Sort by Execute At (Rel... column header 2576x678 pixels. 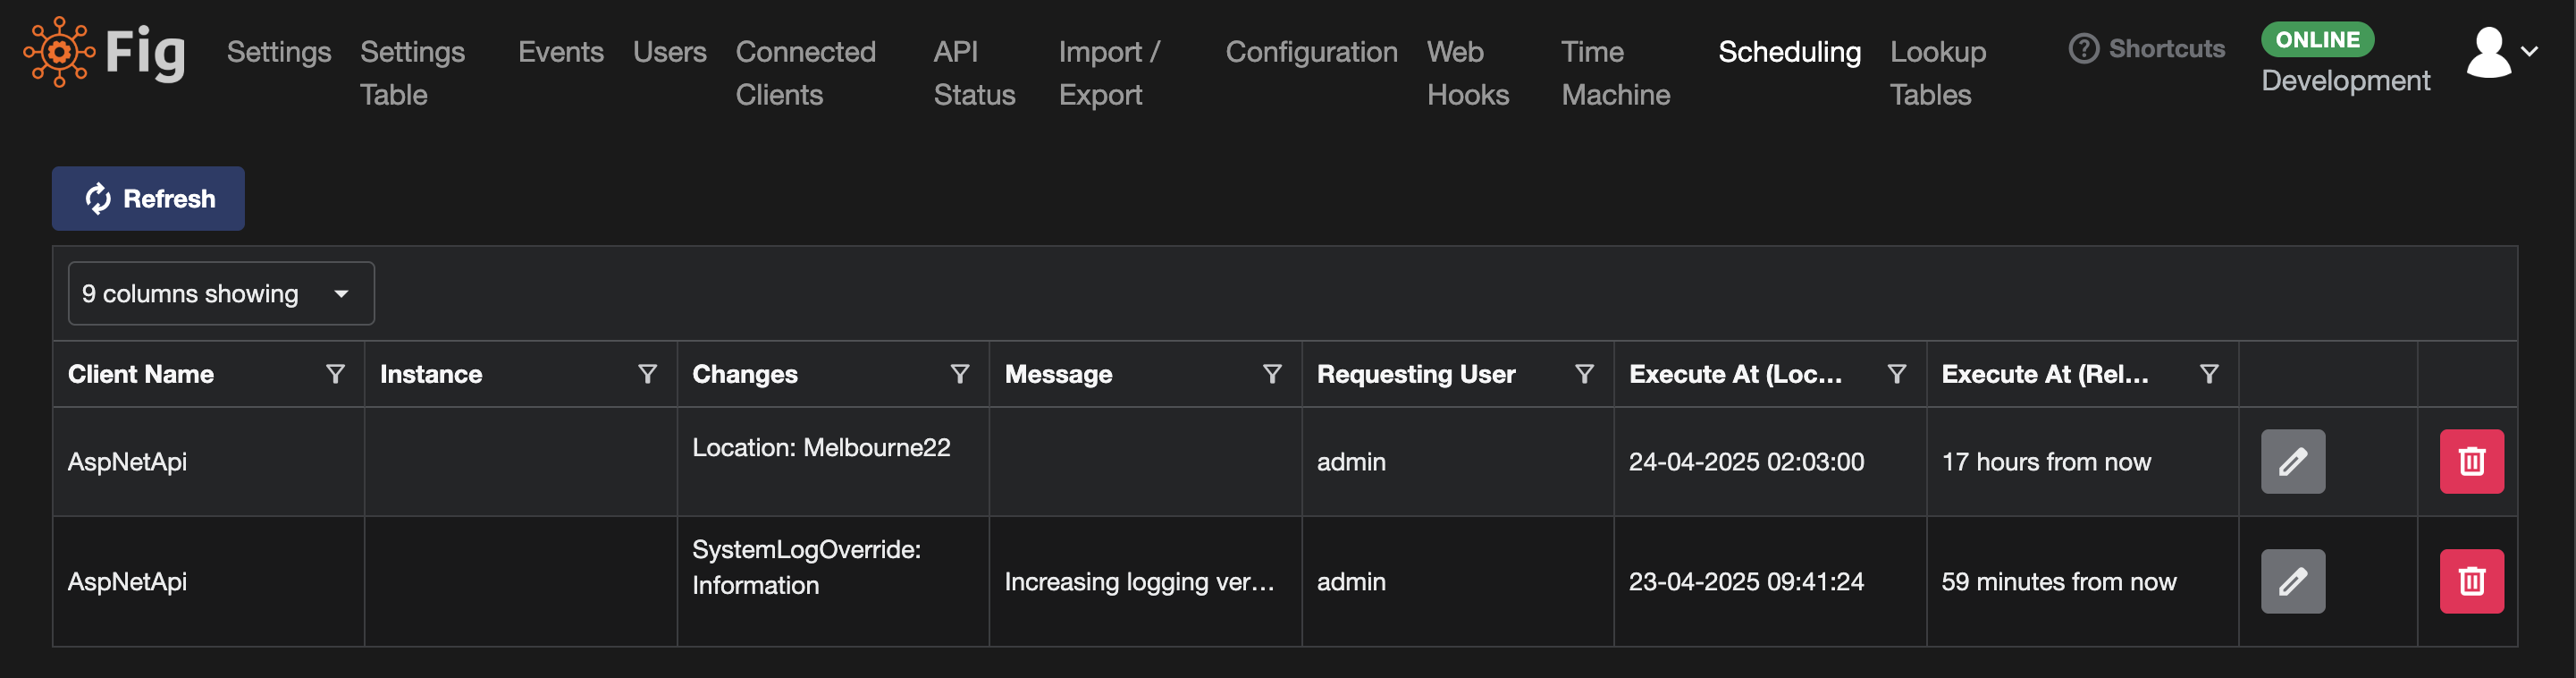click(2045, 374)
